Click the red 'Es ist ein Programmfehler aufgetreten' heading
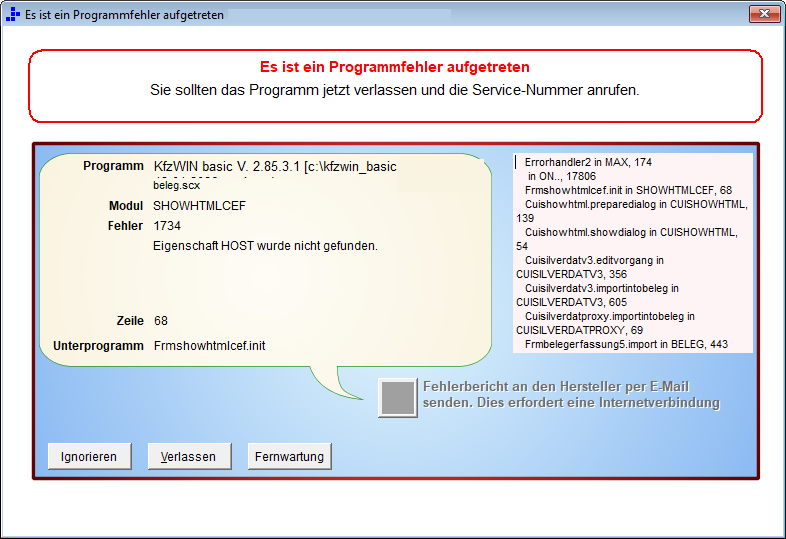Screen dimensions: 786x539 tap(395, 67)
